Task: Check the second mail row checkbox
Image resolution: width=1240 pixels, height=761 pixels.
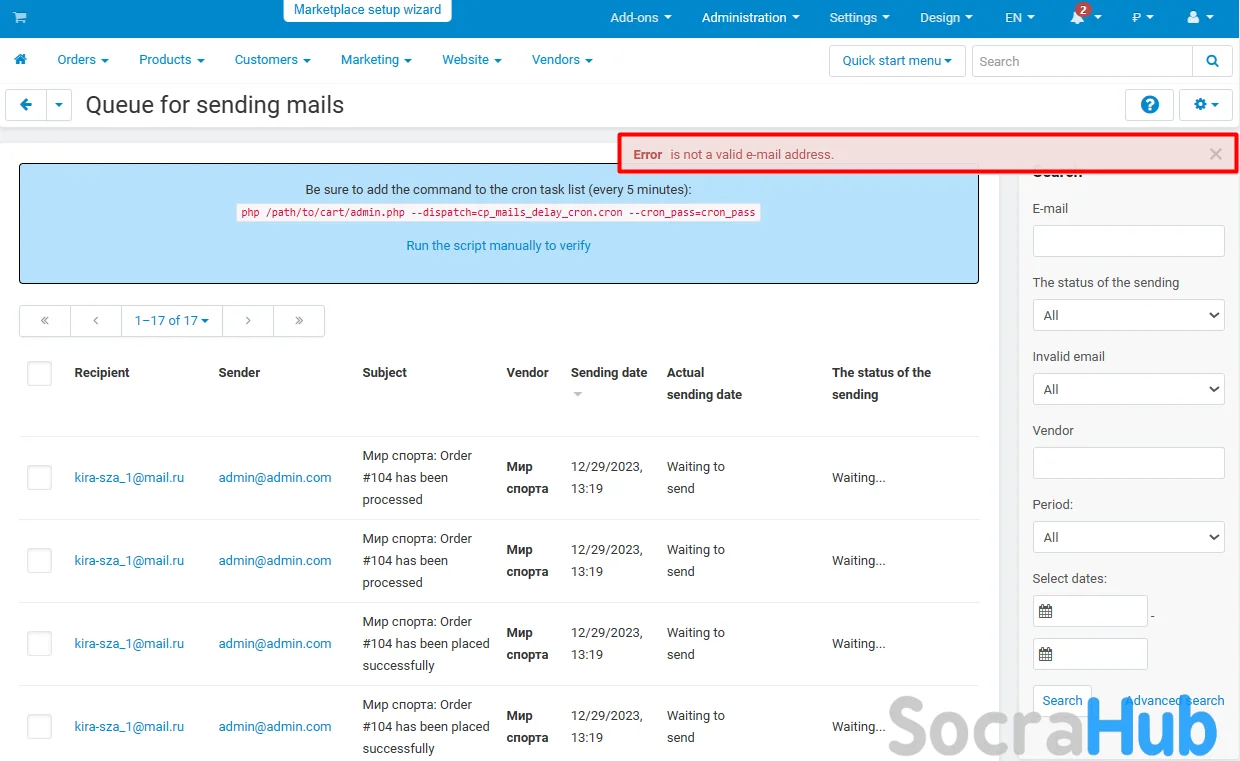Action: (x=39, y=561)
